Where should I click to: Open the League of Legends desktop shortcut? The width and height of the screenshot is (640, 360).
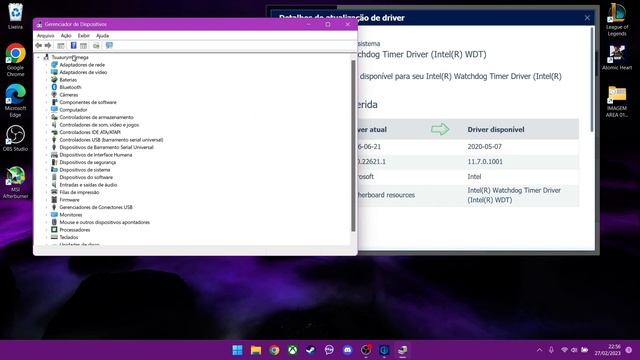click(x=617, y=20)
